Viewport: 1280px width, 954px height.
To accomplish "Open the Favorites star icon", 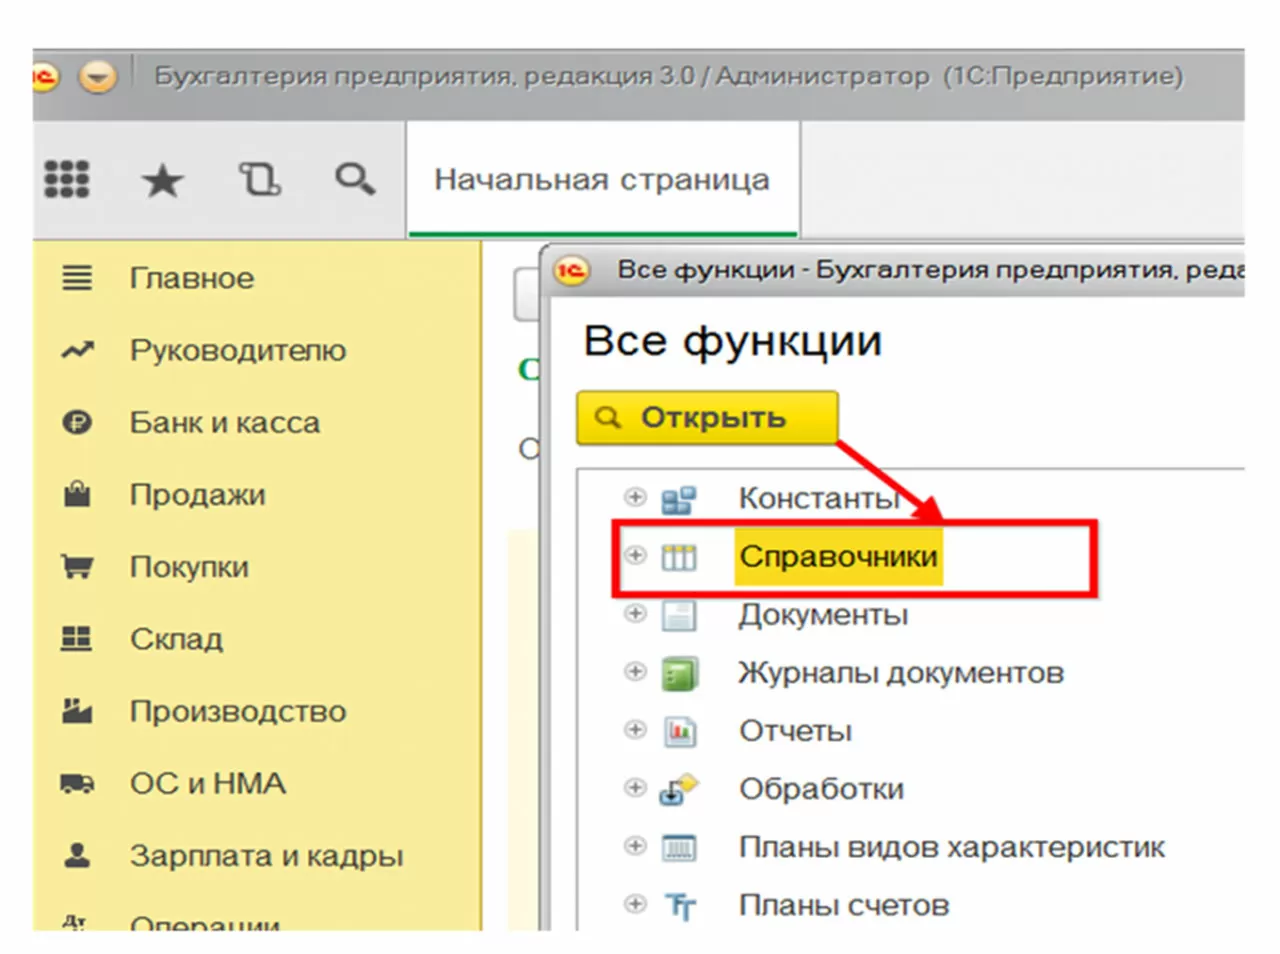I will click(162, 181).
